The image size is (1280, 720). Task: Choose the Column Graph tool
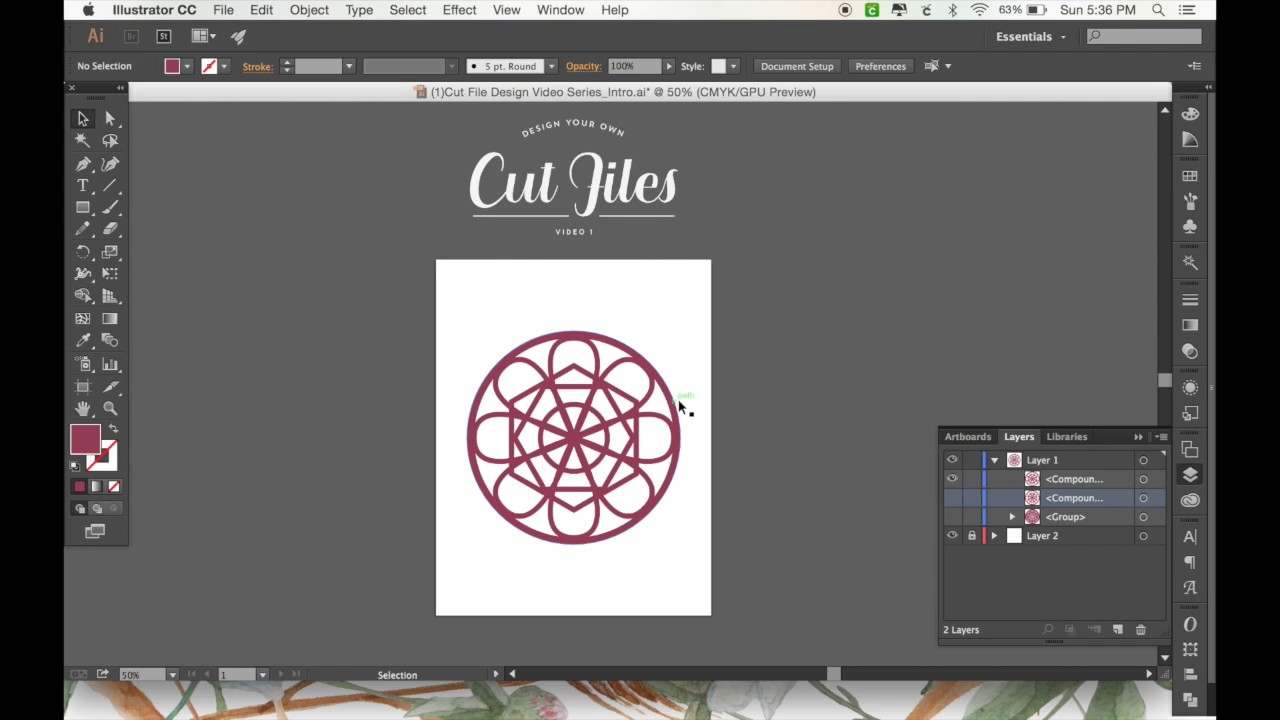tap(110, 364)
